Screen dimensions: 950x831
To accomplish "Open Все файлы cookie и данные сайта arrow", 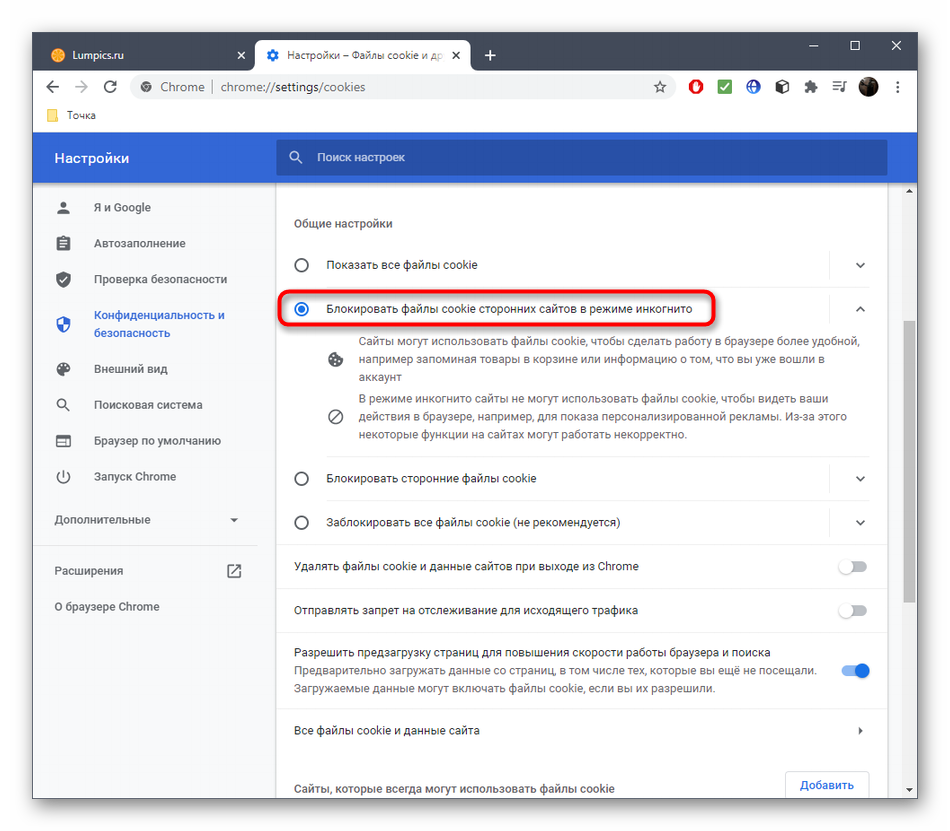I will point(860,731).
